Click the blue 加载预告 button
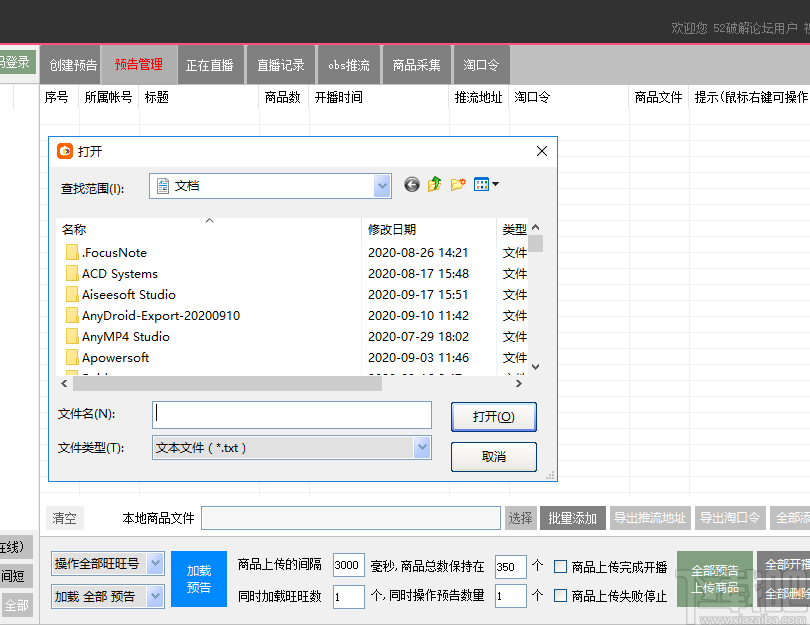Screen dimensions: 810x625 coord(199,579)
